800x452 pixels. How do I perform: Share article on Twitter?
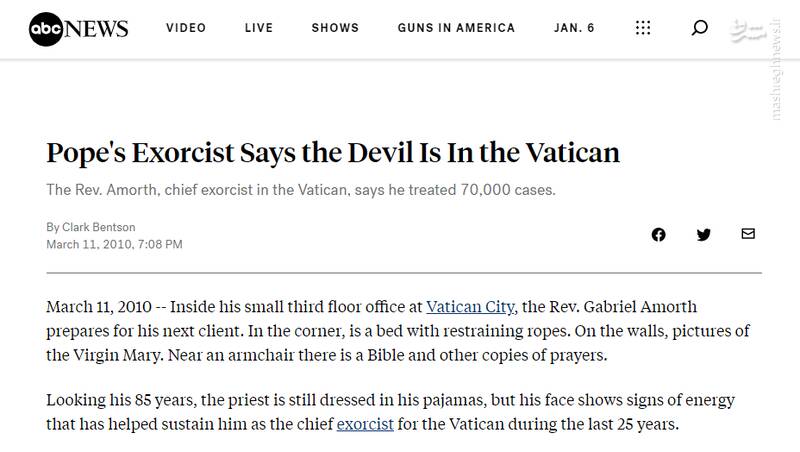tap(703, 235)
